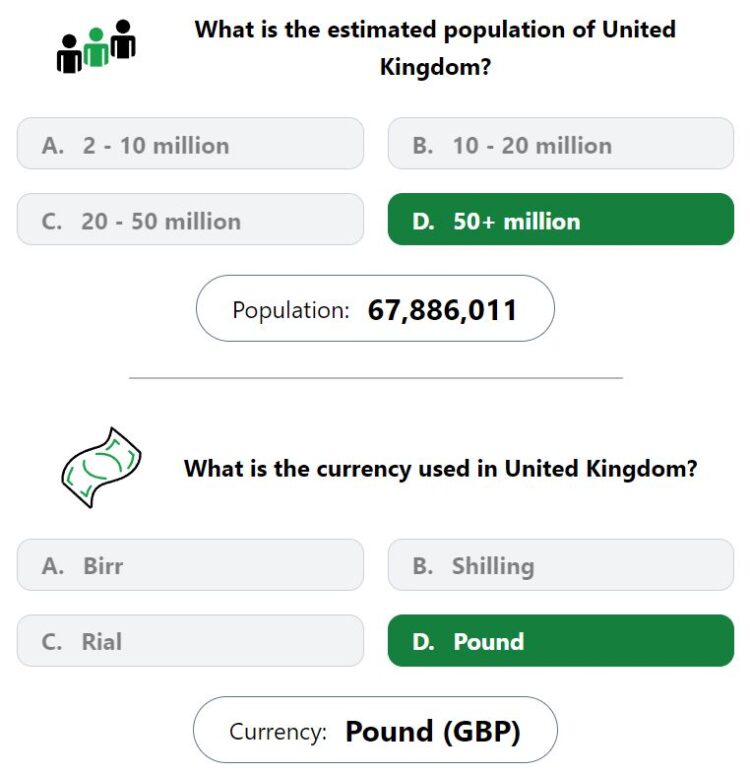The height and width of the screenshot is (774, 750).
Task: Choose the green D. 50+ million option
Action: [561, 219]
